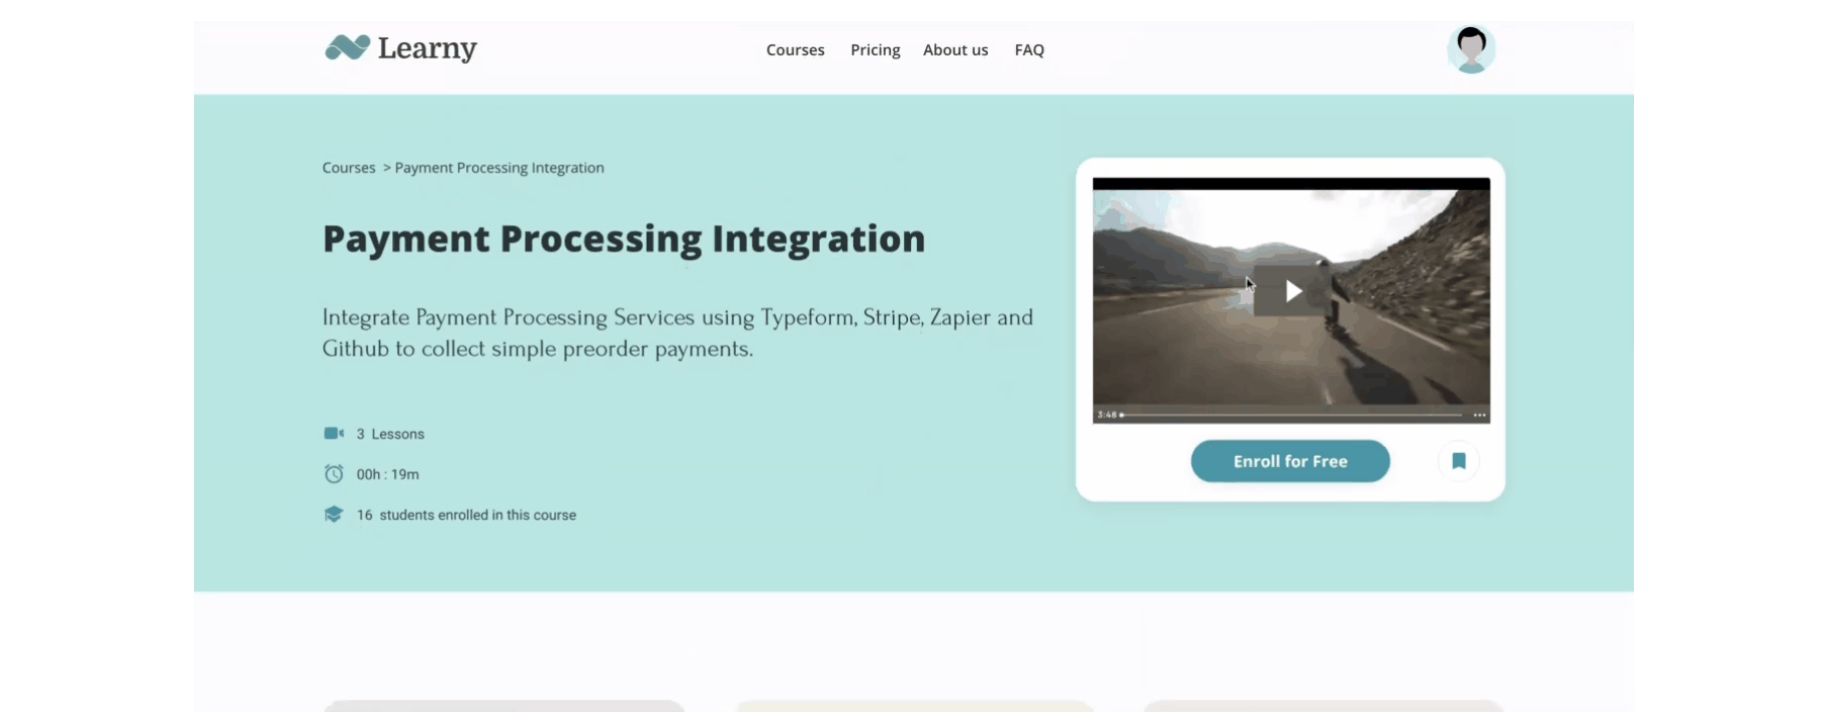This screenshot has width=1830, height=724.
Task: Click the Payment Processing Integration breadcrumb
Action: coord(499,168)
